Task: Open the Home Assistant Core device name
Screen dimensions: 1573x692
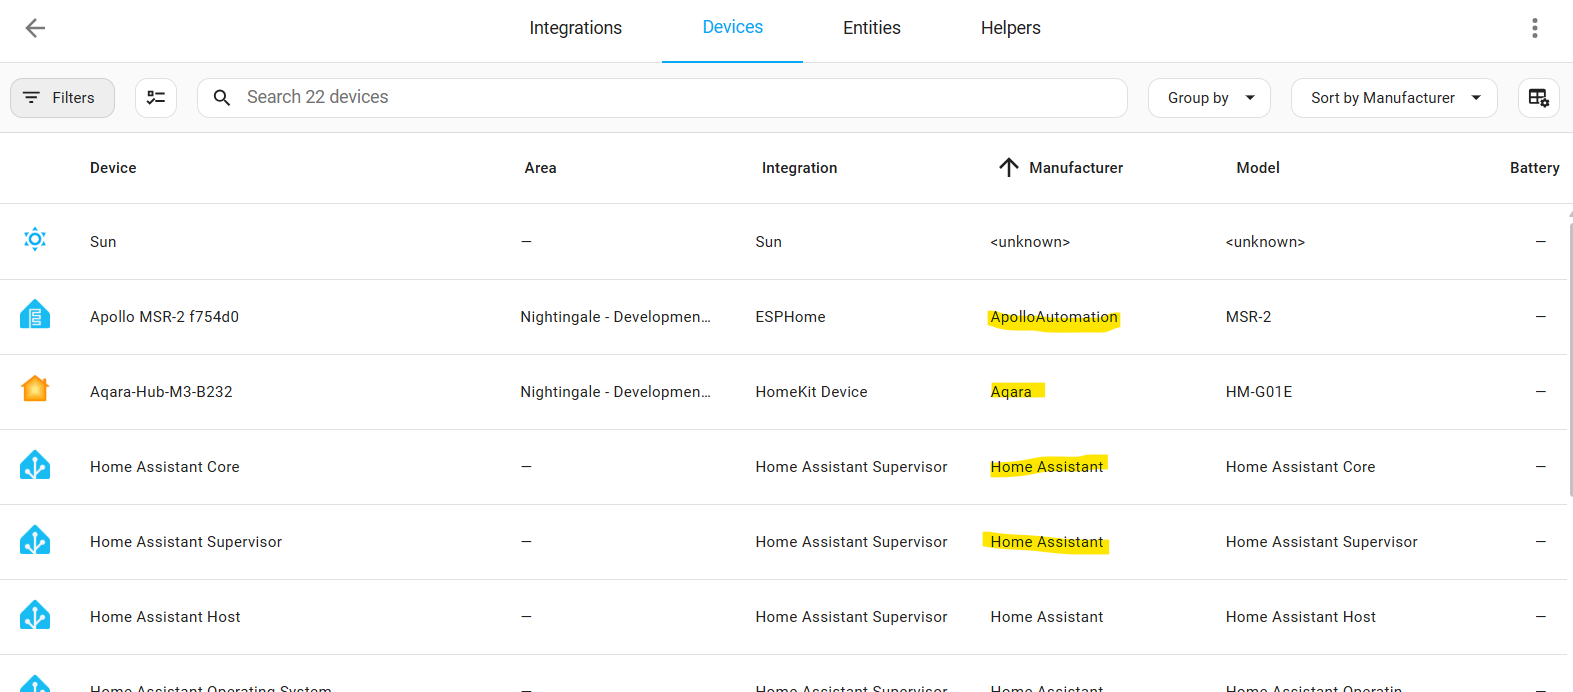Action: (165, 467)
